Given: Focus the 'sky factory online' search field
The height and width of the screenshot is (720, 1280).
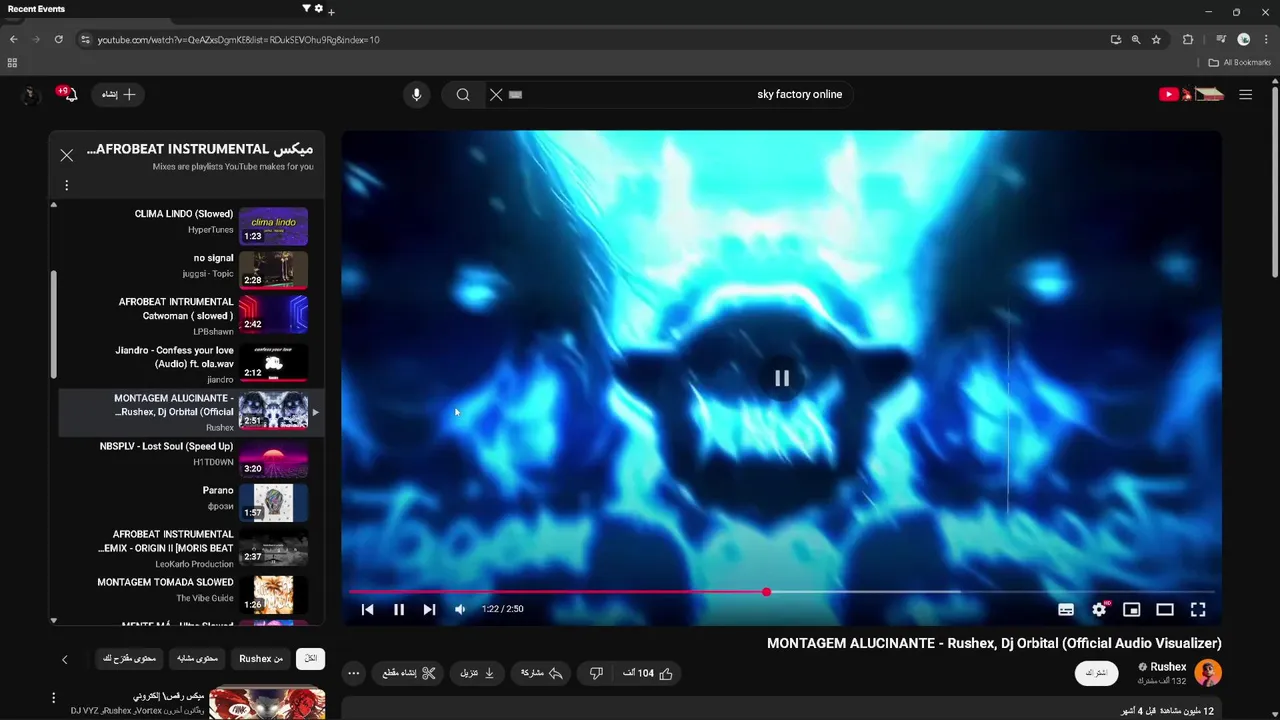Looking at the screenshot, I should pos(670,95).
